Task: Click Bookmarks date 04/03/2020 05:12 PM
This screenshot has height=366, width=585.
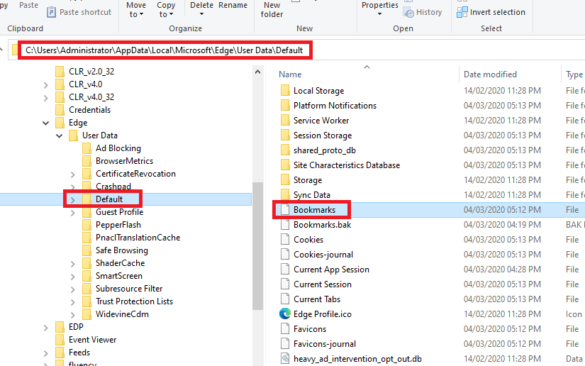Action: click(502, 210)
